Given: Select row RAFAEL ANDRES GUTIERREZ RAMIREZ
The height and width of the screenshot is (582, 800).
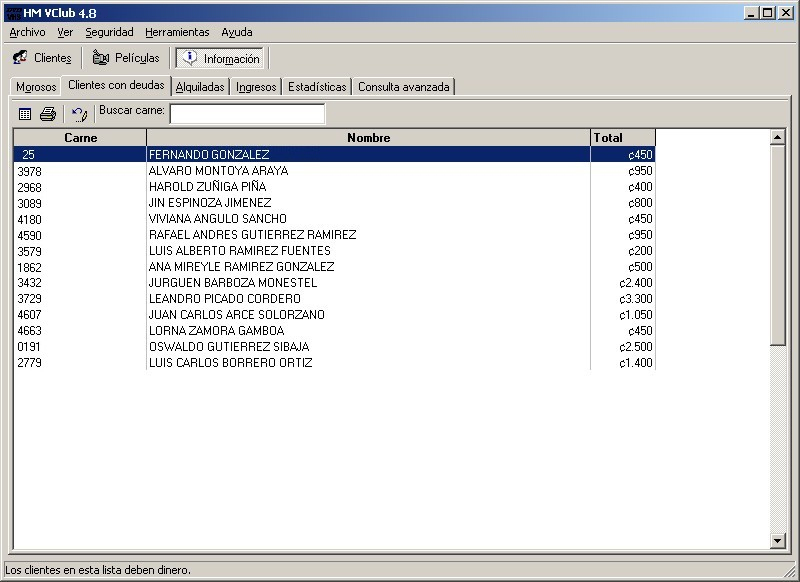Looking at the screenshot, I should tap(334, 235).
